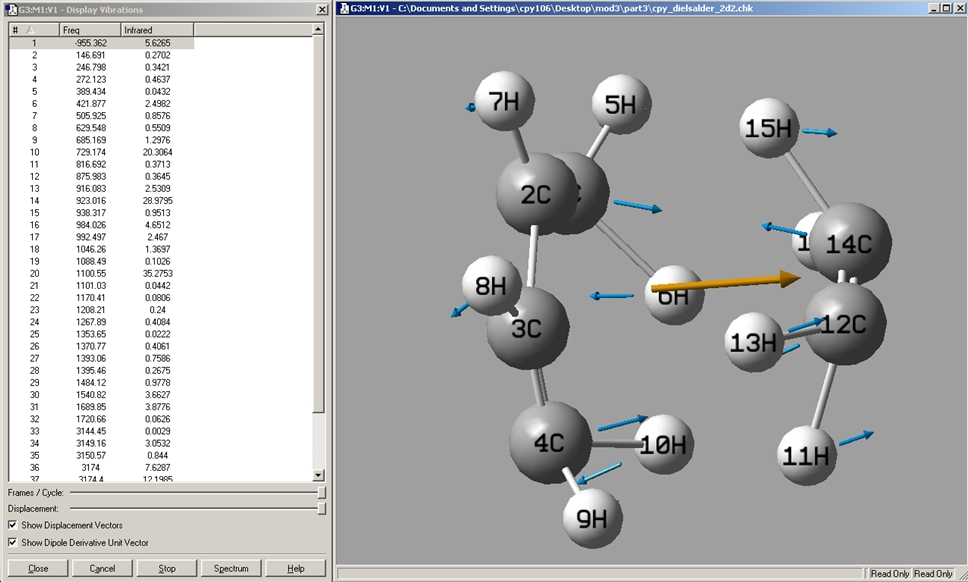The image size is (968, 582).
Task: Sort vibrations by Infrared column header
Action: coord(155,30)
